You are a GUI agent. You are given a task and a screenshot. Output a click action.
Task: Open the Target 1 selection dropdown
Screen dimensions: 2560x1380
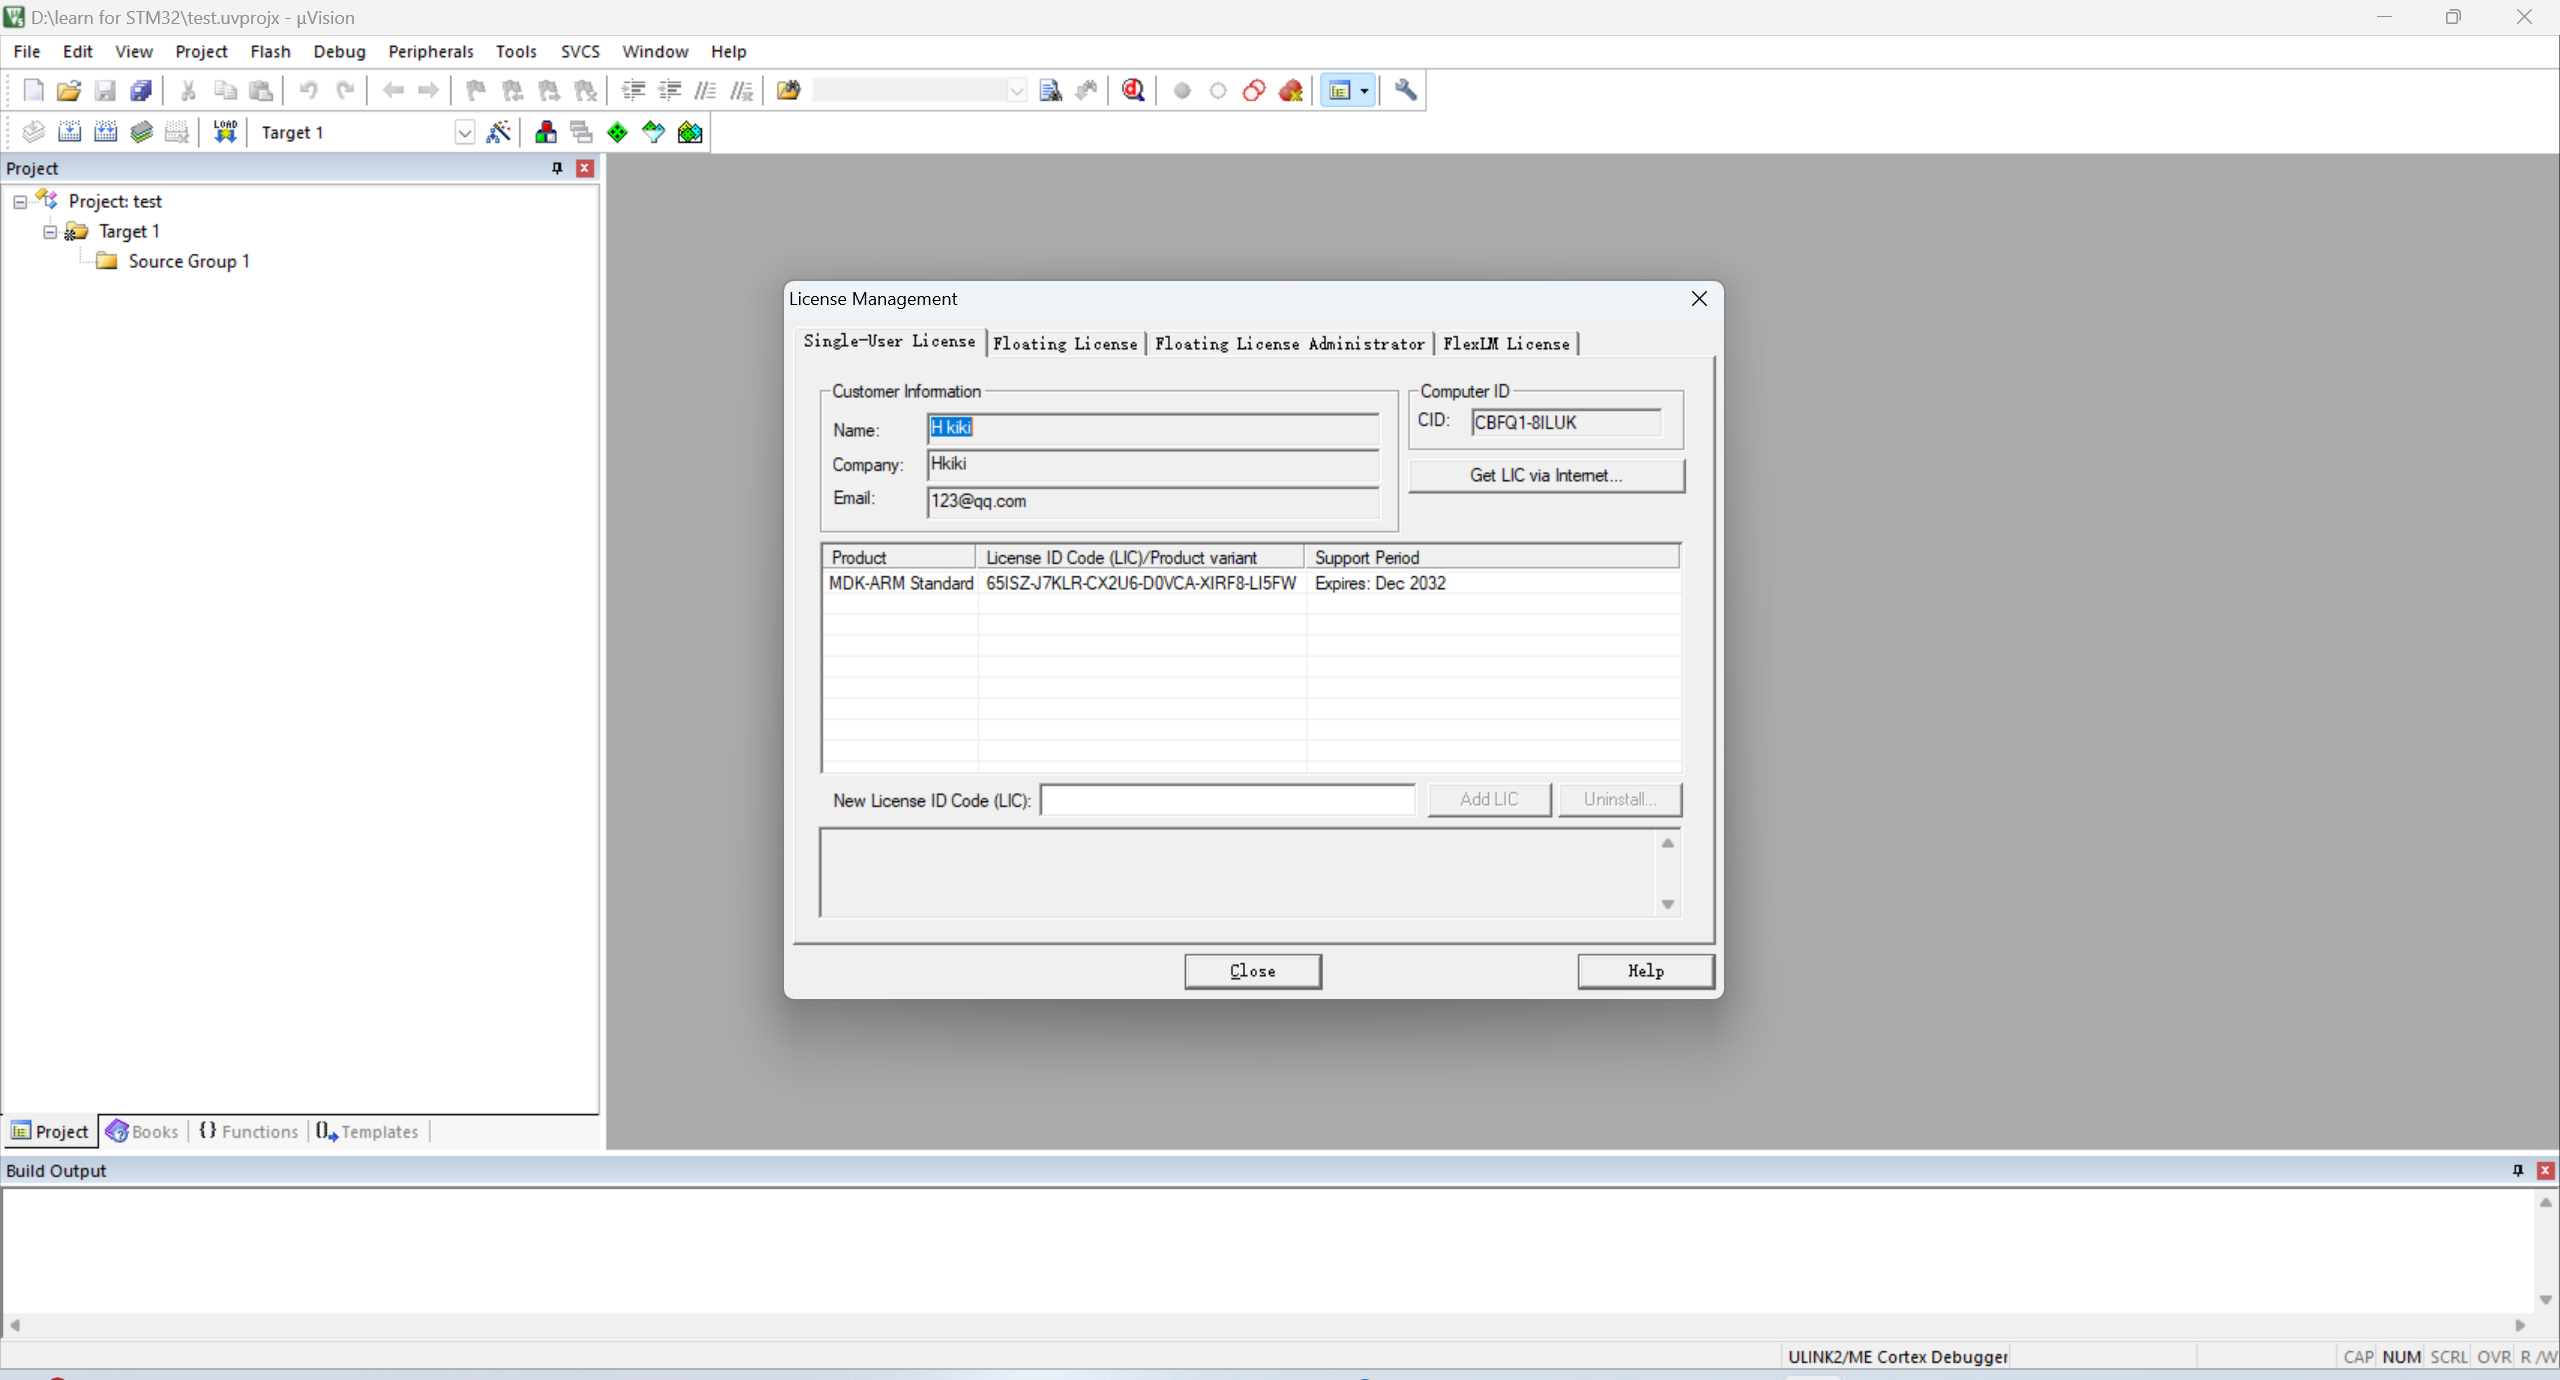464,132
